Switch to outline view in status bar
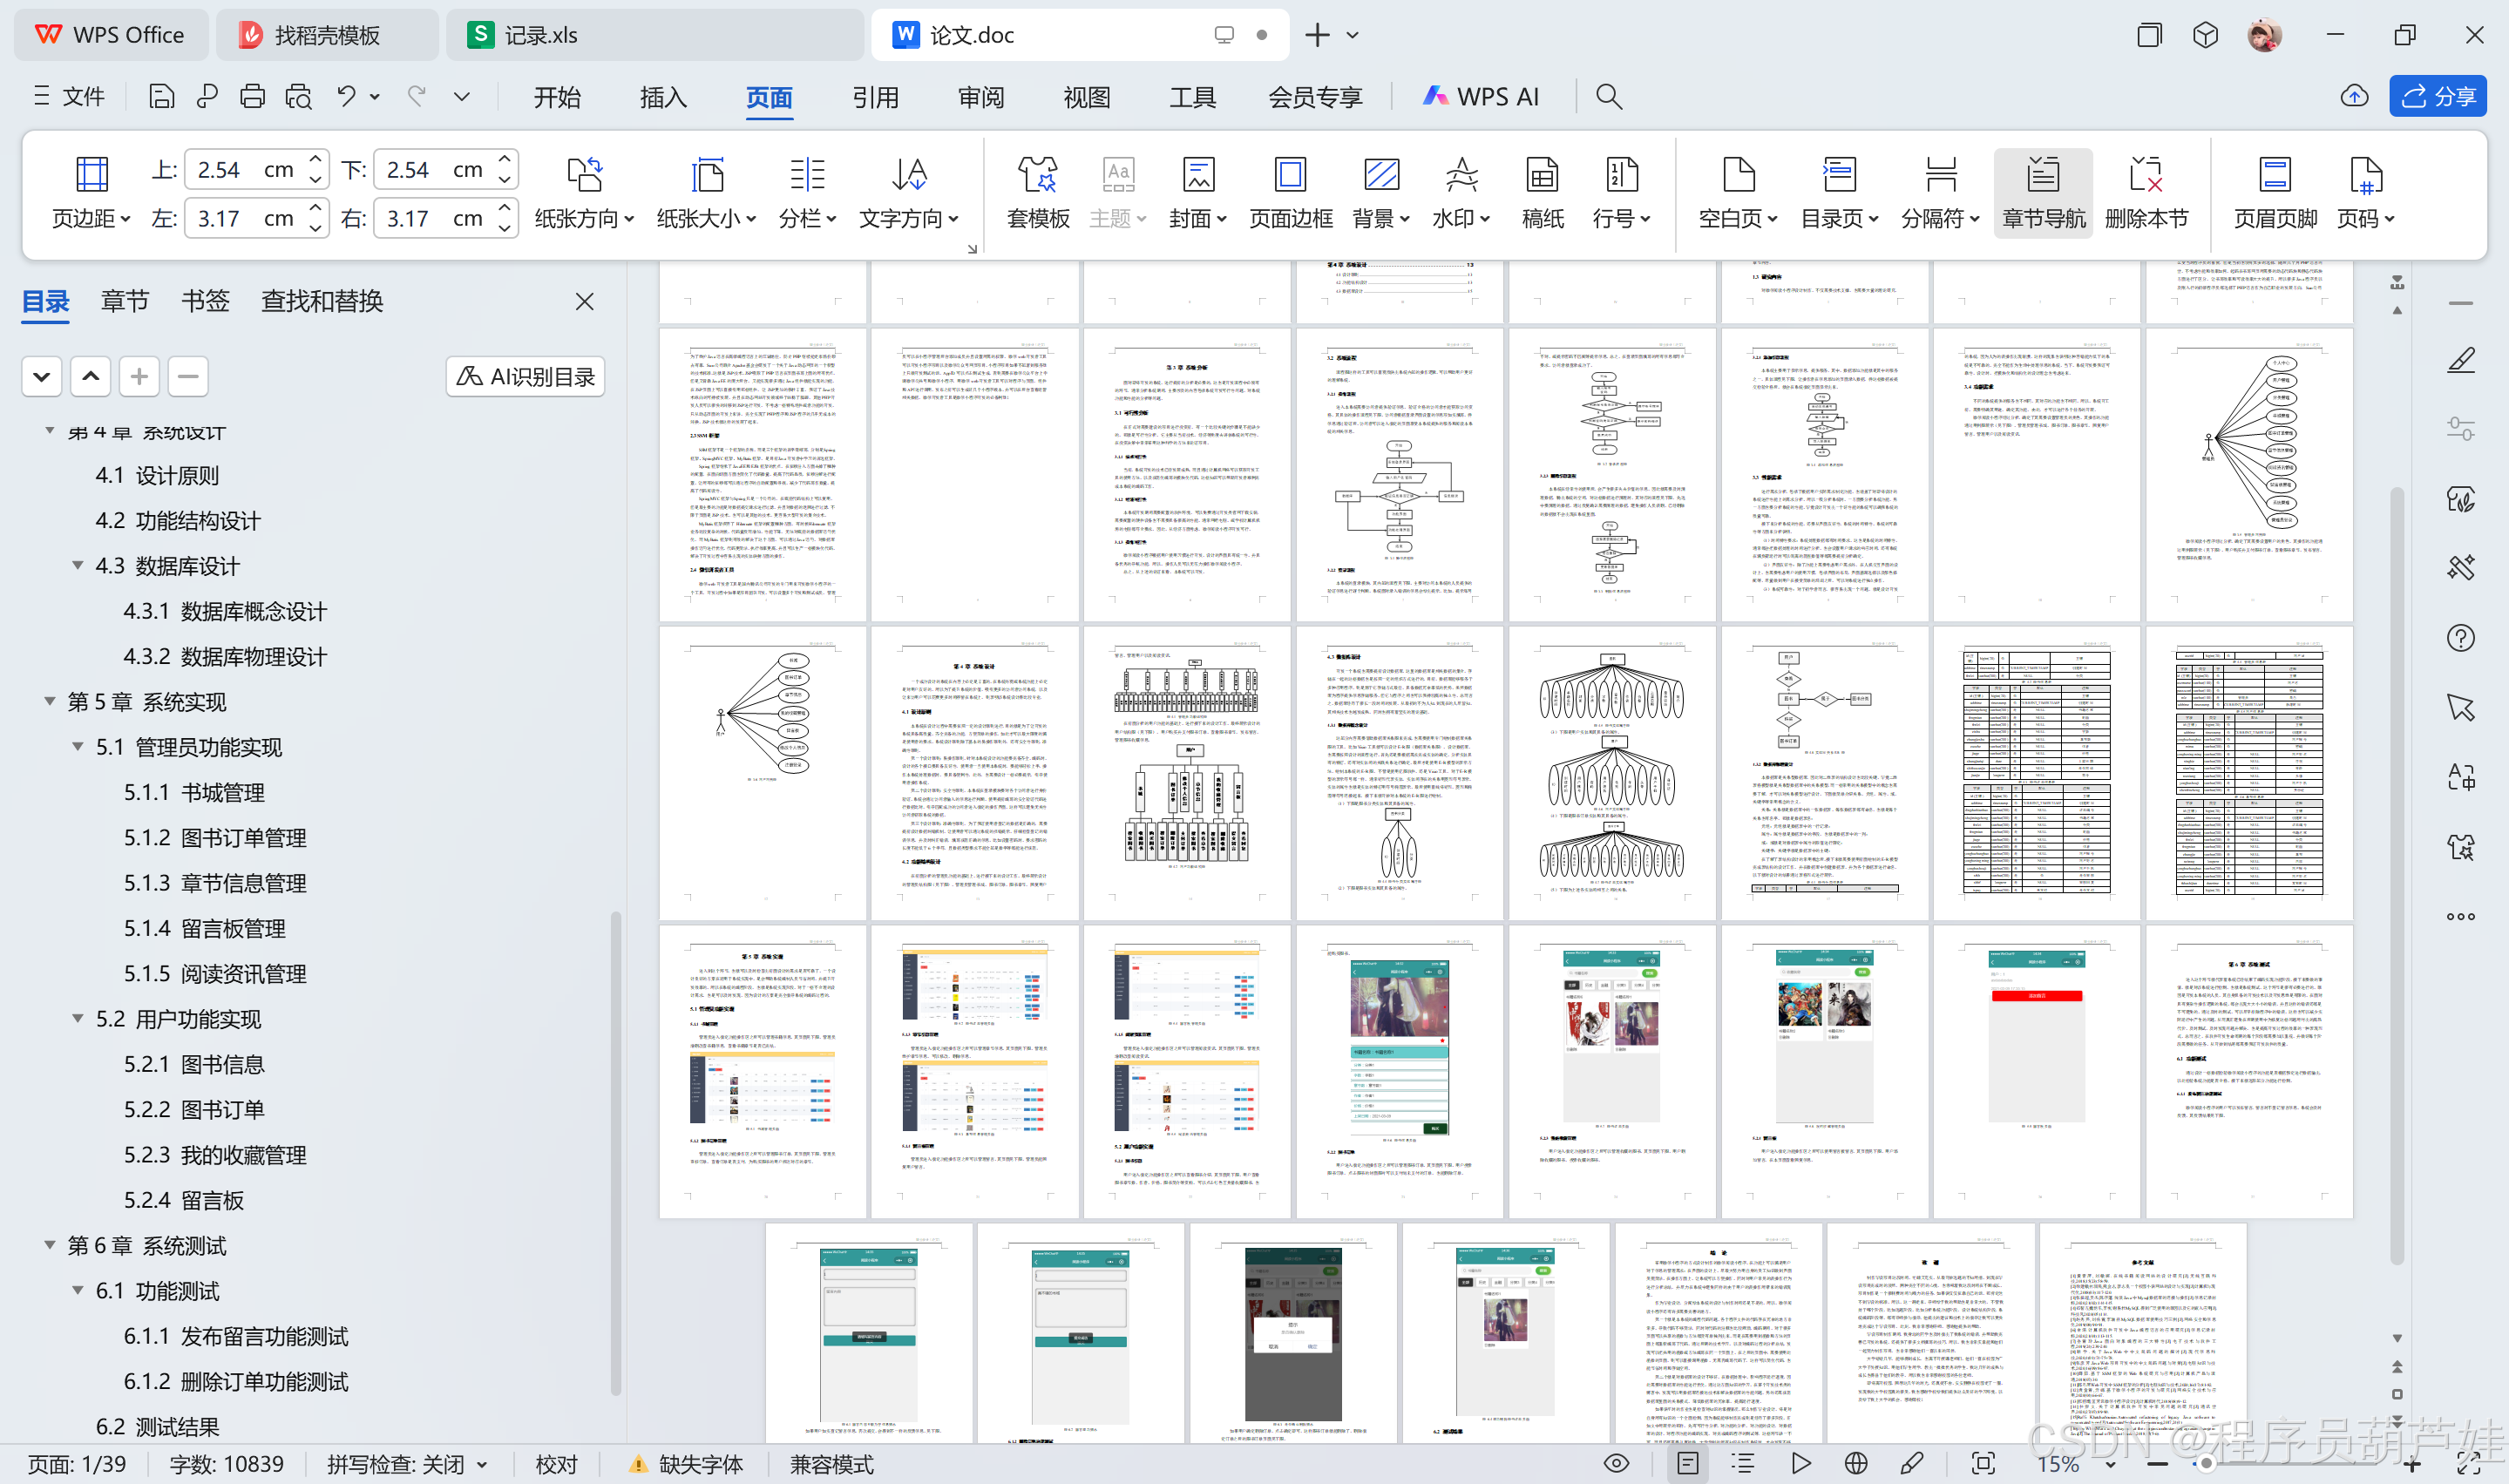The image size is (2509, 1484). 1743,1464
